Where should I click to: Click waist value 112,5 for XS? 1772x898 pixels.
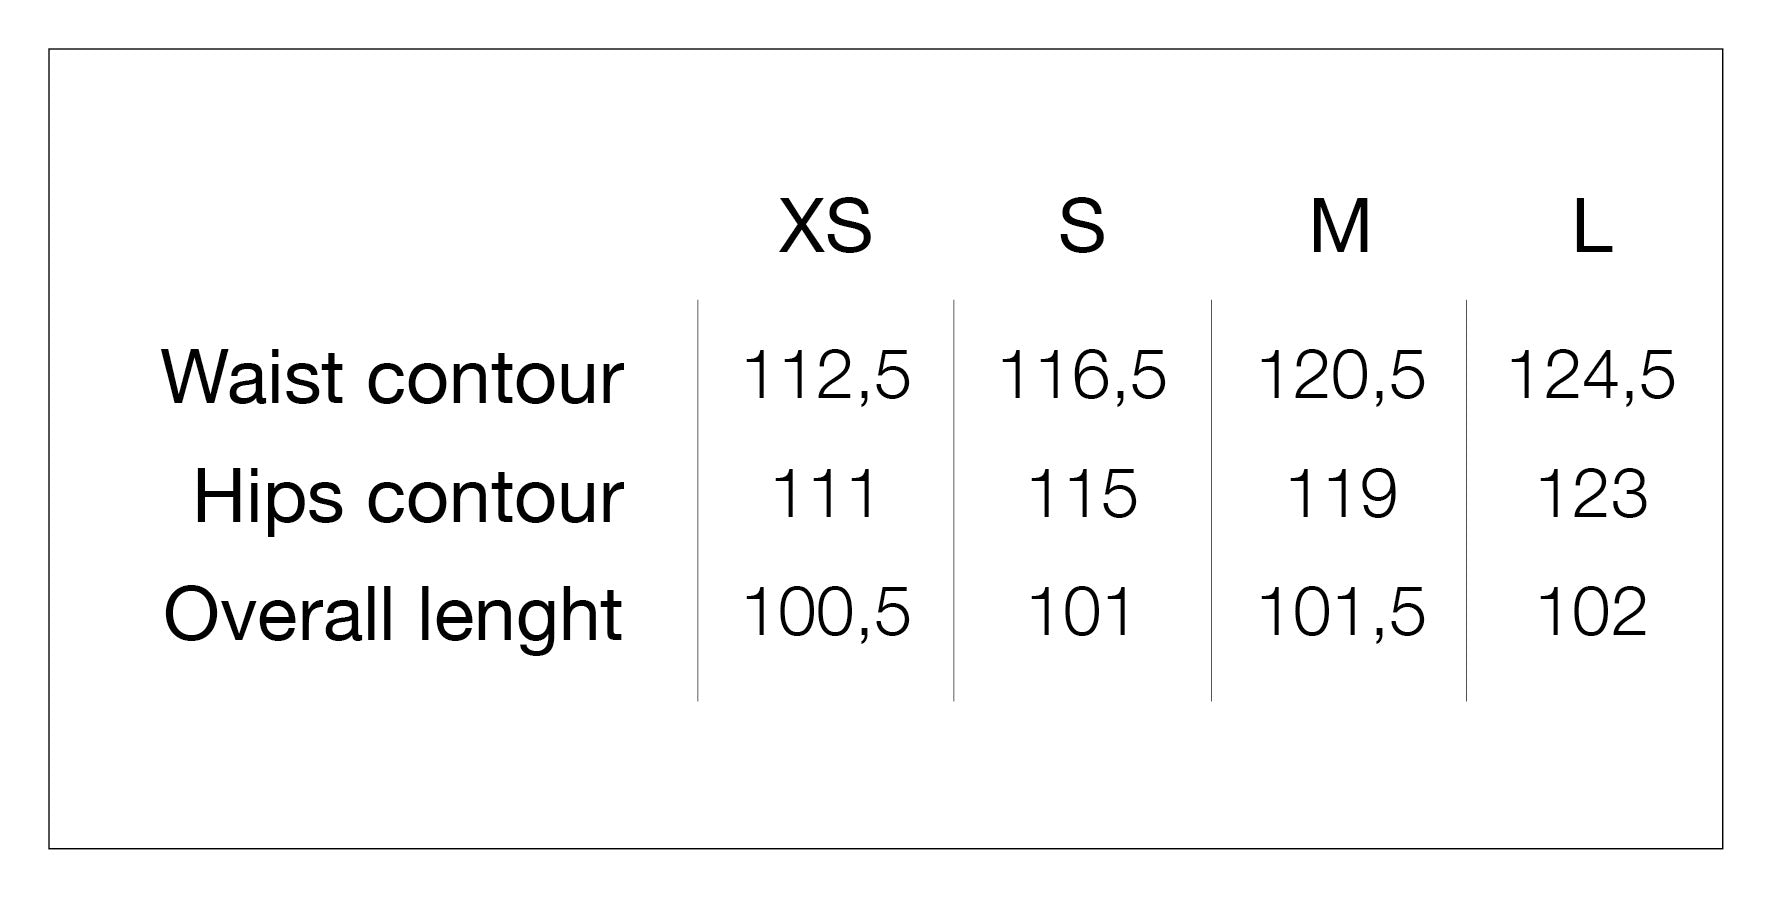(826, 376)
